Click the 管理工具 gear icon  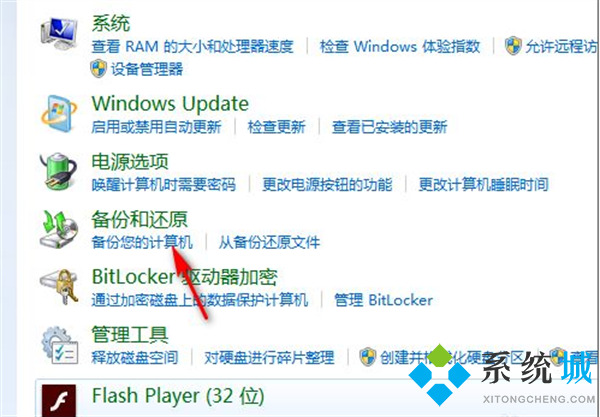[60, 345]
